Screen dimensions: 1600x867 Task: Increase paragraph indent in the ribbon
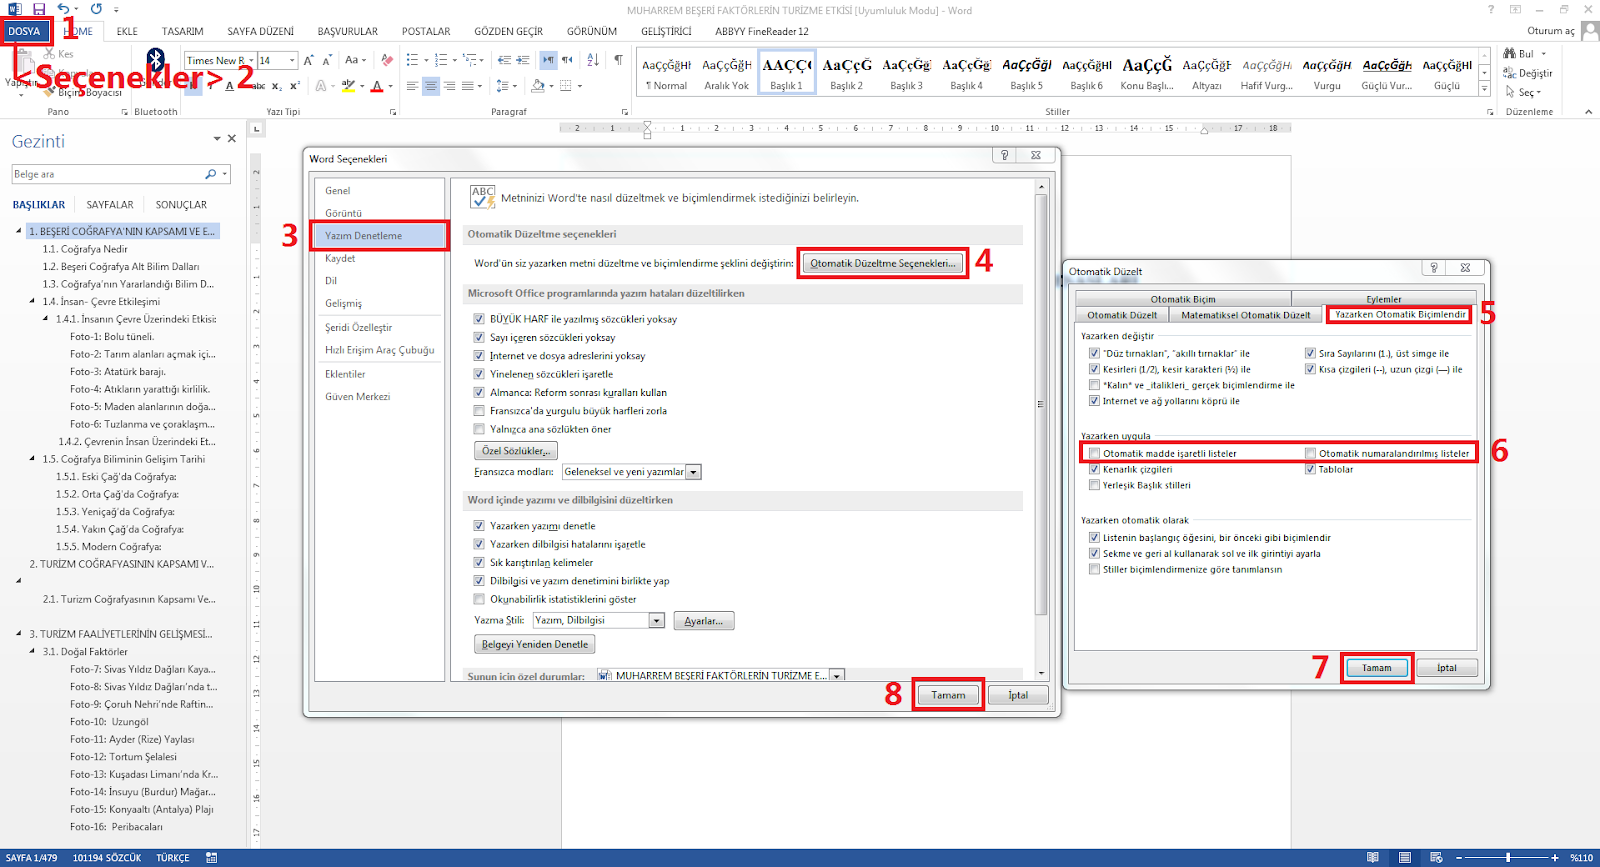pos(523,60)
